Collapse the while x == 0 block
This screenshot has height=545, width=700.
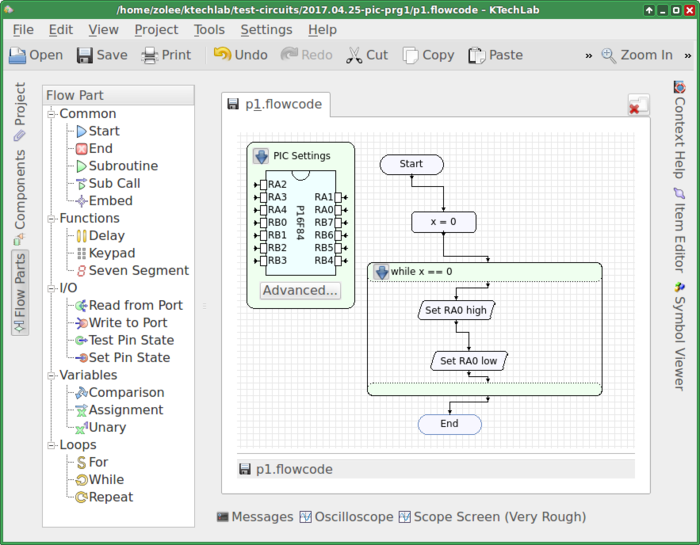coord(379,271)
